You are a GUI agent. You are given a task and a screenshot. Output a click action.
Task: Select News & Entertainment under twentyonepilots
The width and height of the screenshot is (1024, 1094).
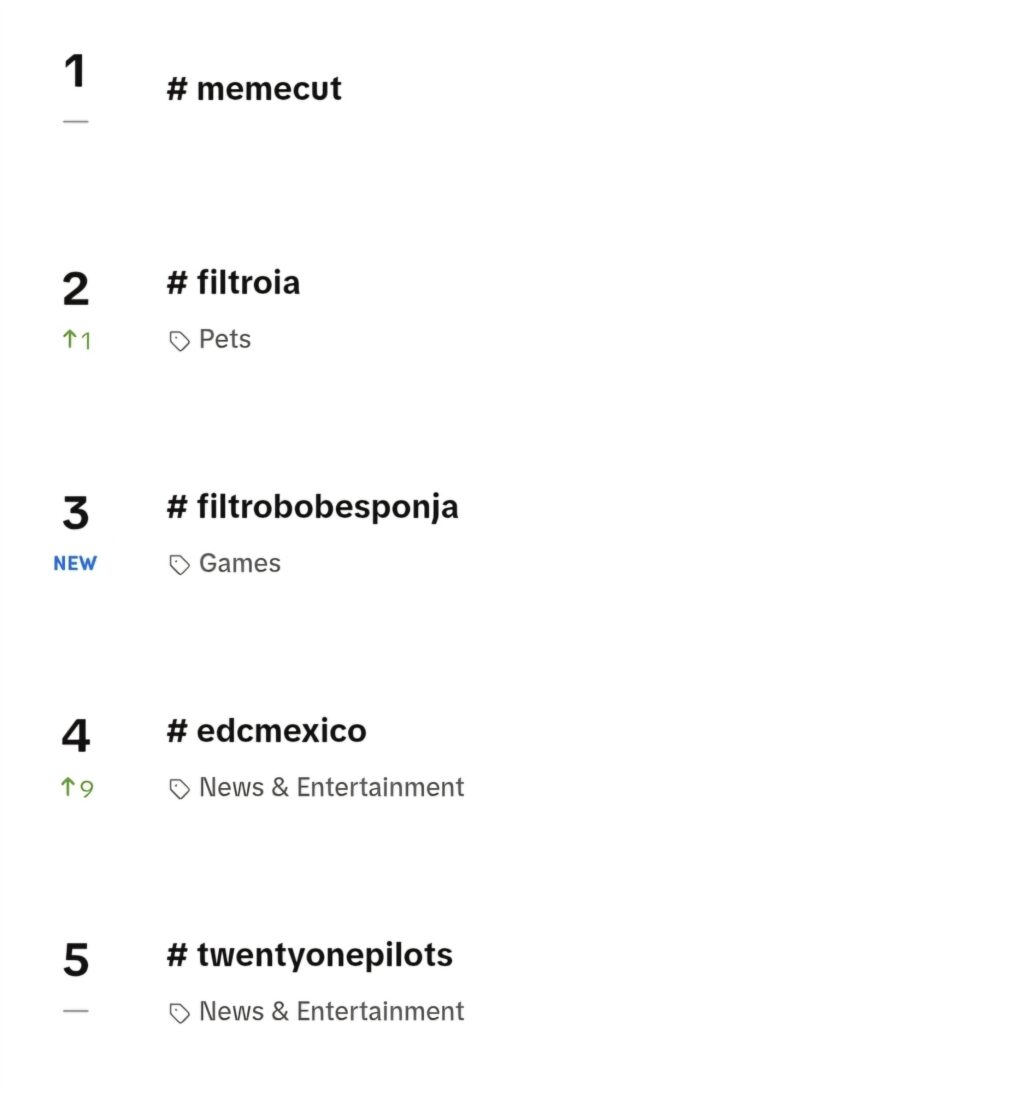(x=331, y=1011)
